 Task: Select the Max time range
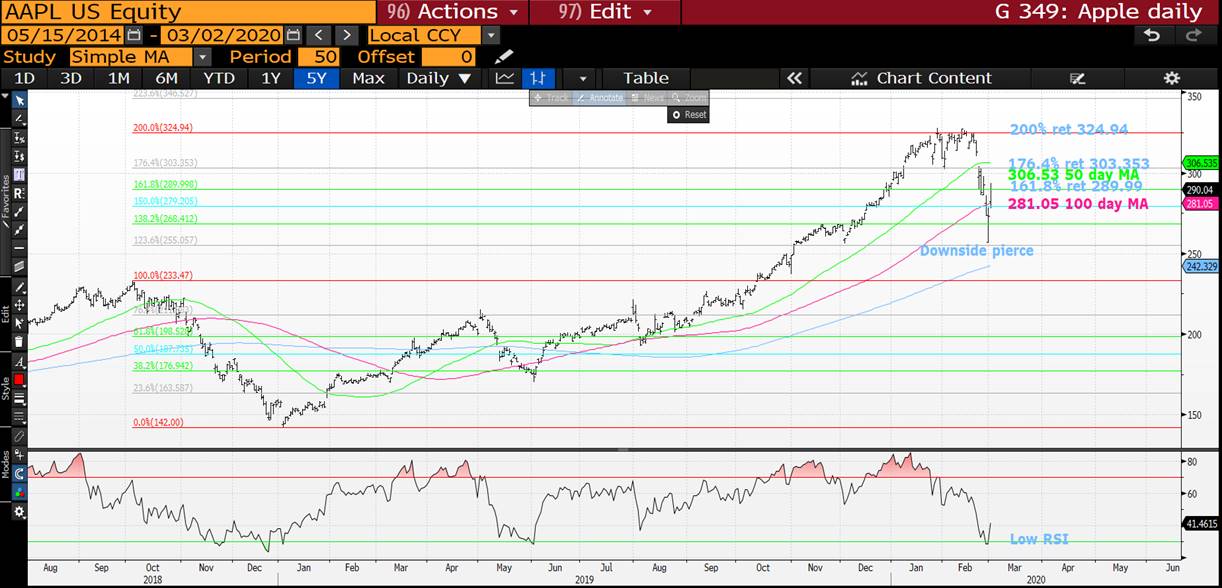[368, 78]
